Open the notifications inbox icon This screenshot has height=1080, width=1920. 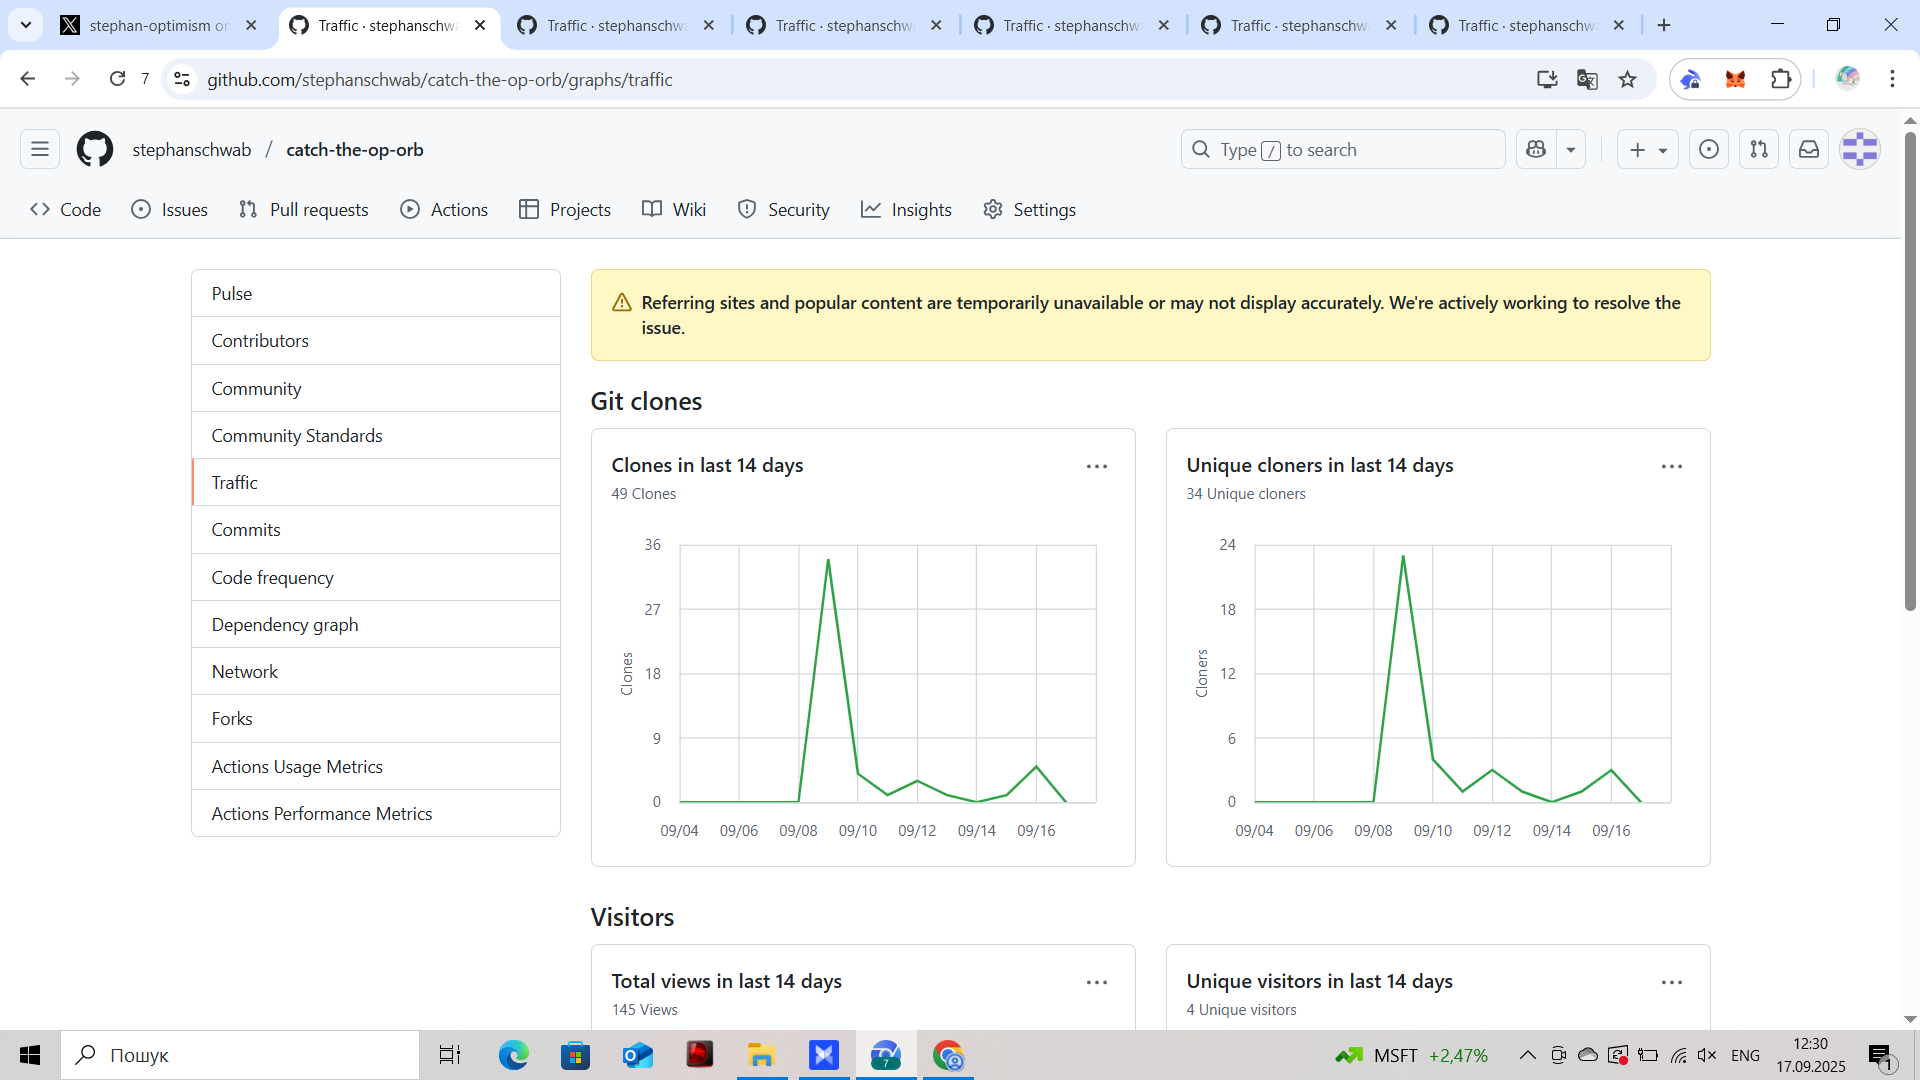click(x=1809, y=150)
